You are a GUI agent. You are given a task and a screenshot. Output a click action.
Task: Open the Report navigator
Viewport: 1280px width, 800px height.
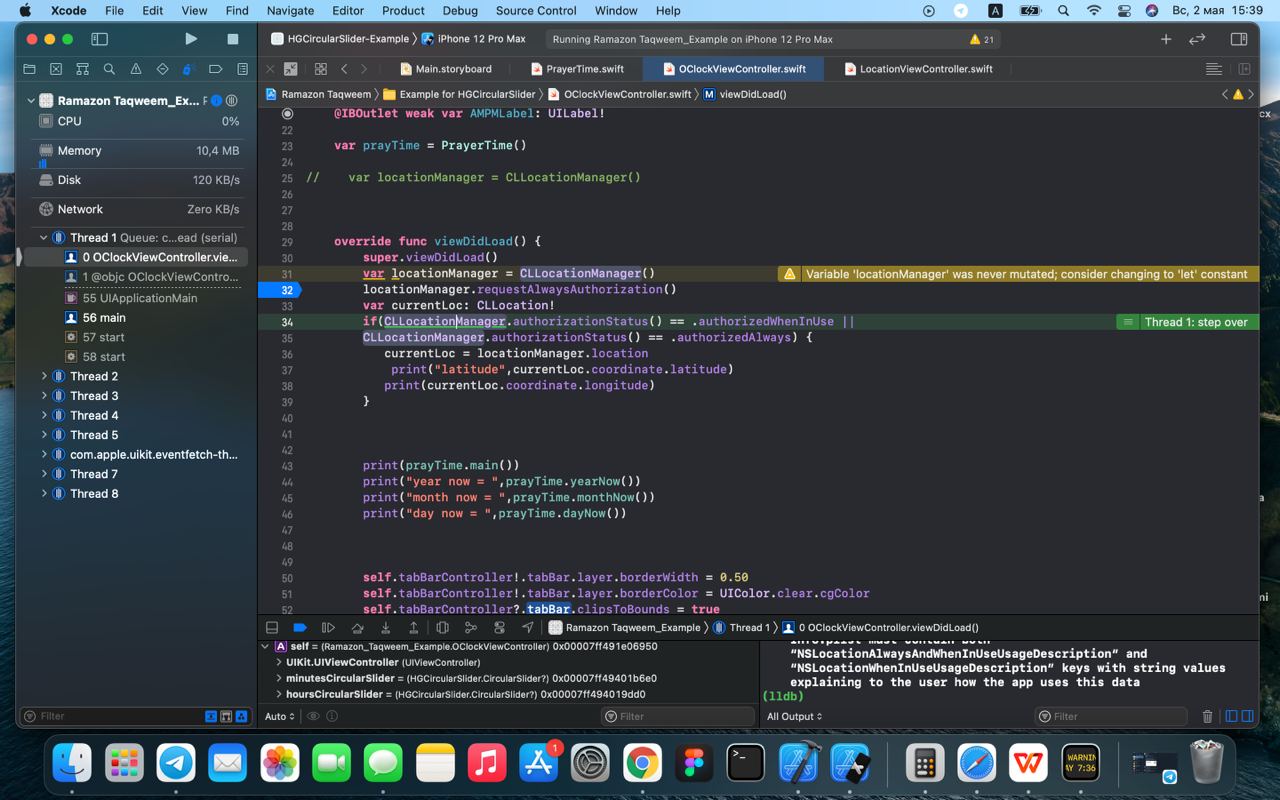pyautogui.click(x=242, y=69)
